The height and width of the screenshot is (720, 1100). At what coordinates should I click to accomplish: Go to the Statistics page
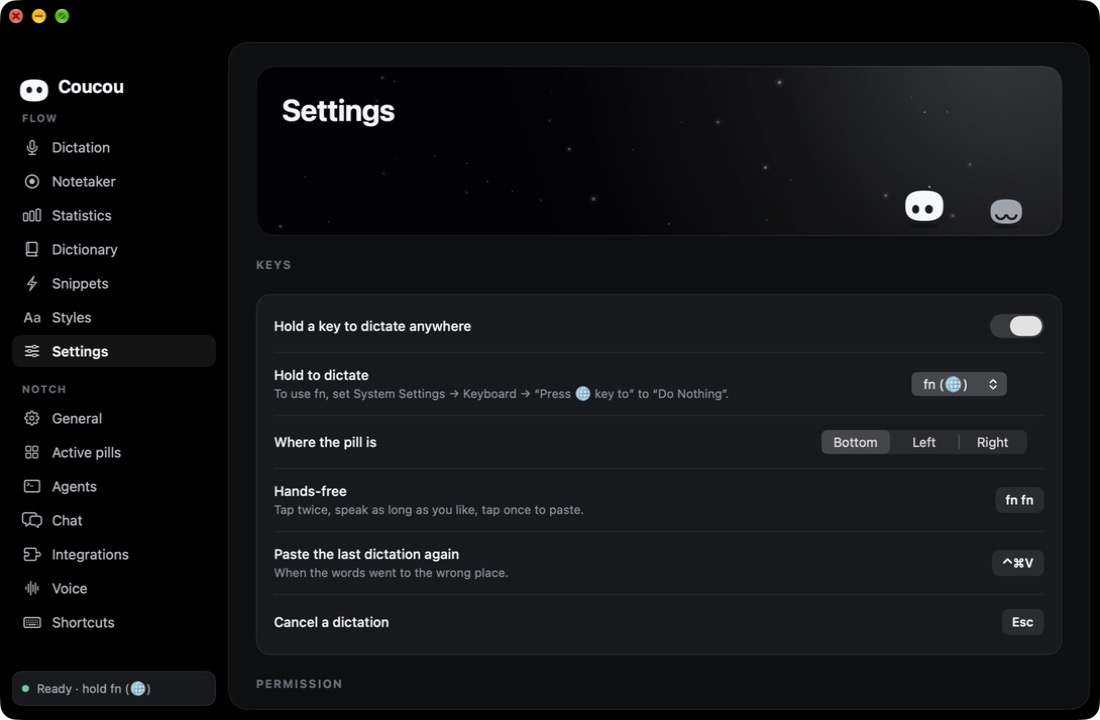pos(114,215)
